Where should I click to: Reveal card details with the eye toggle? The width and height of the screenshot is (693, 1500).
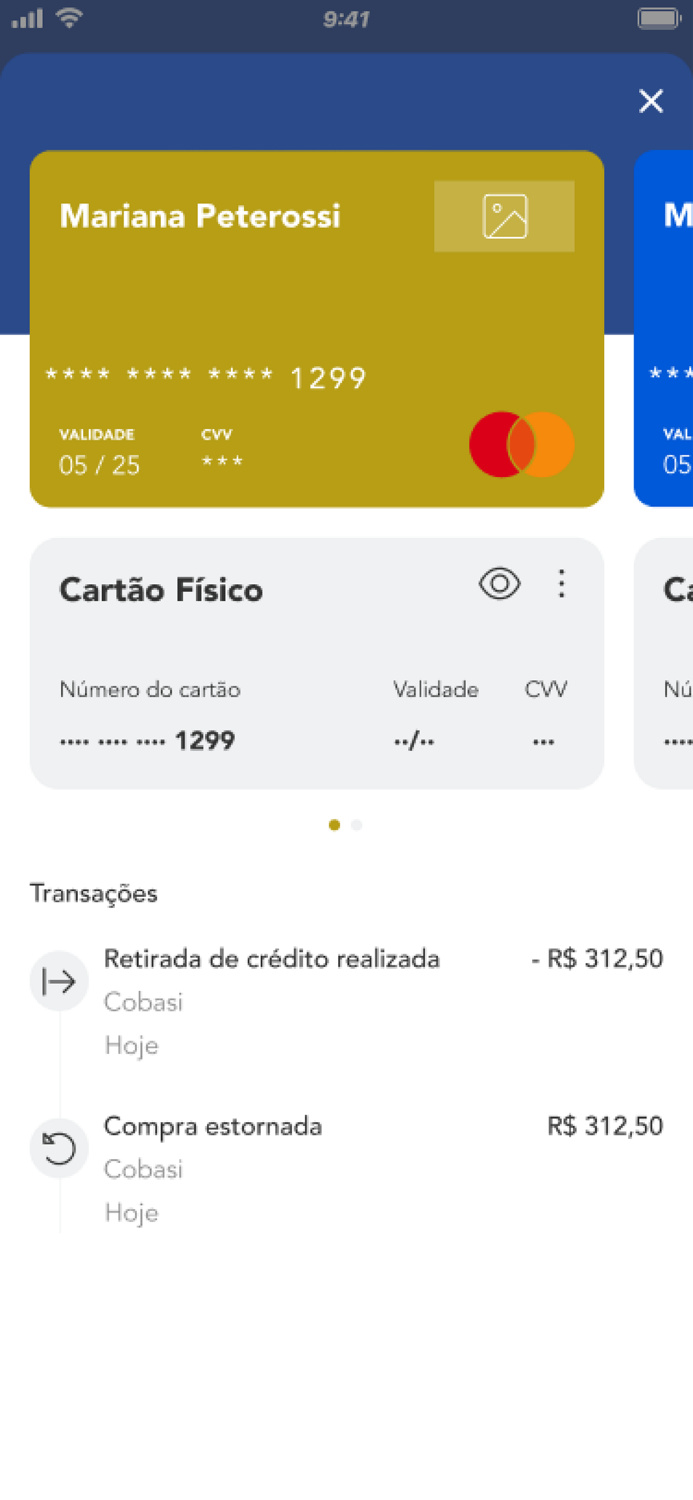pos(500,583)
